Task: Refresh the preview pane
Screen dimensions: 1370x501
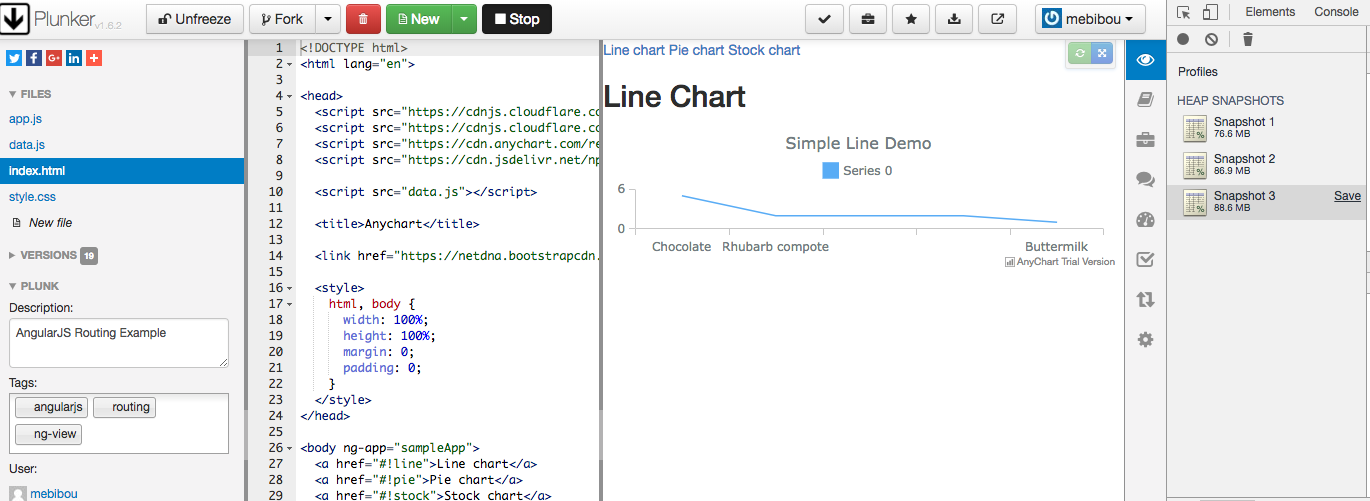Action: click(x=1080, y=54)
